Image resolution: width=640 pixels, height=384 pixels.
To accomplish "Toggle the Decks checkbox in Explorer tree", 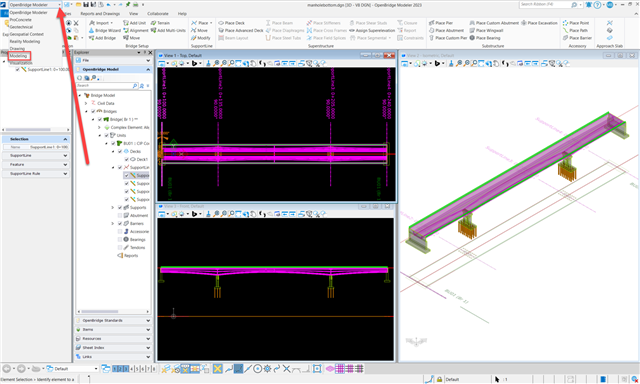I will tap(120, 151).
